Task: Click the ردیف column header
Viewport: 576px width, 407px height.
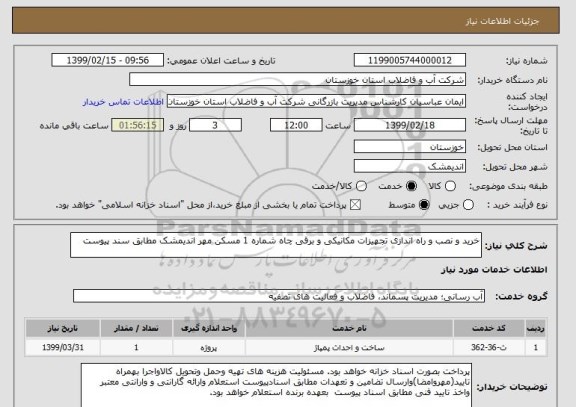Action: coord(536,328)
